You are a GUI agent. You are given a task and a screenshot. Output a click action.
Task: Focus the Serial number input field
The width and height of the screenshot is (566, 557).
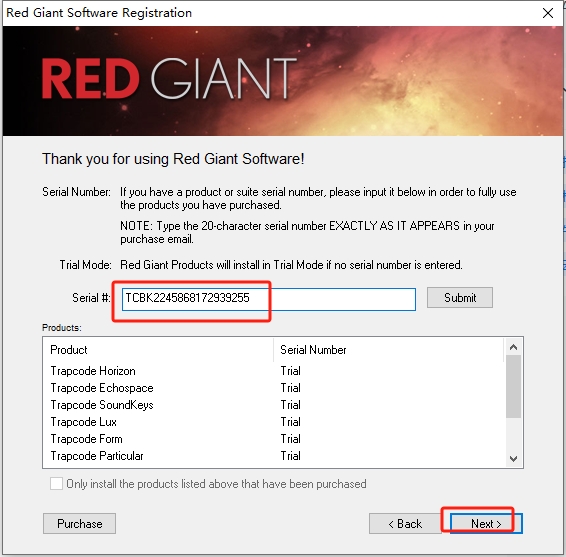269,299
